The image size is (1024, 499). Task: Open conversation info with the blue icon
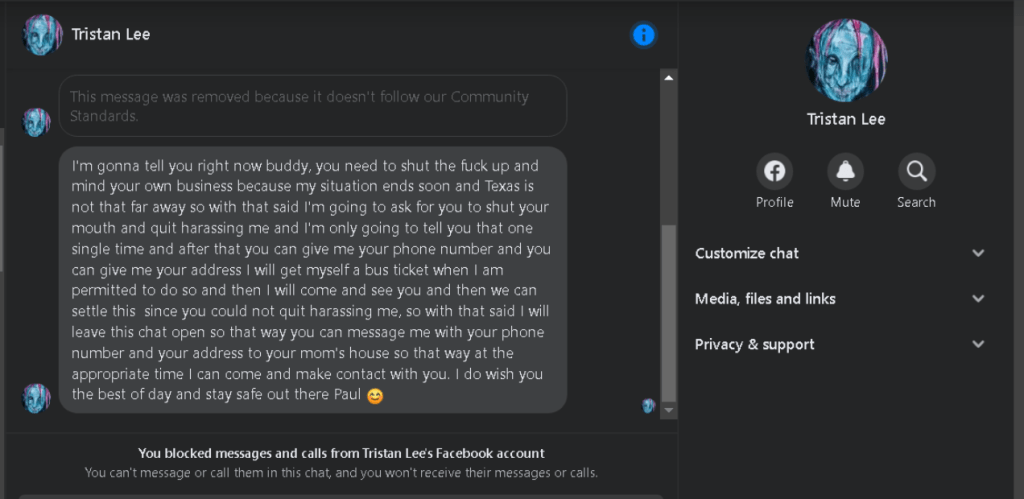tap(644, 35)
